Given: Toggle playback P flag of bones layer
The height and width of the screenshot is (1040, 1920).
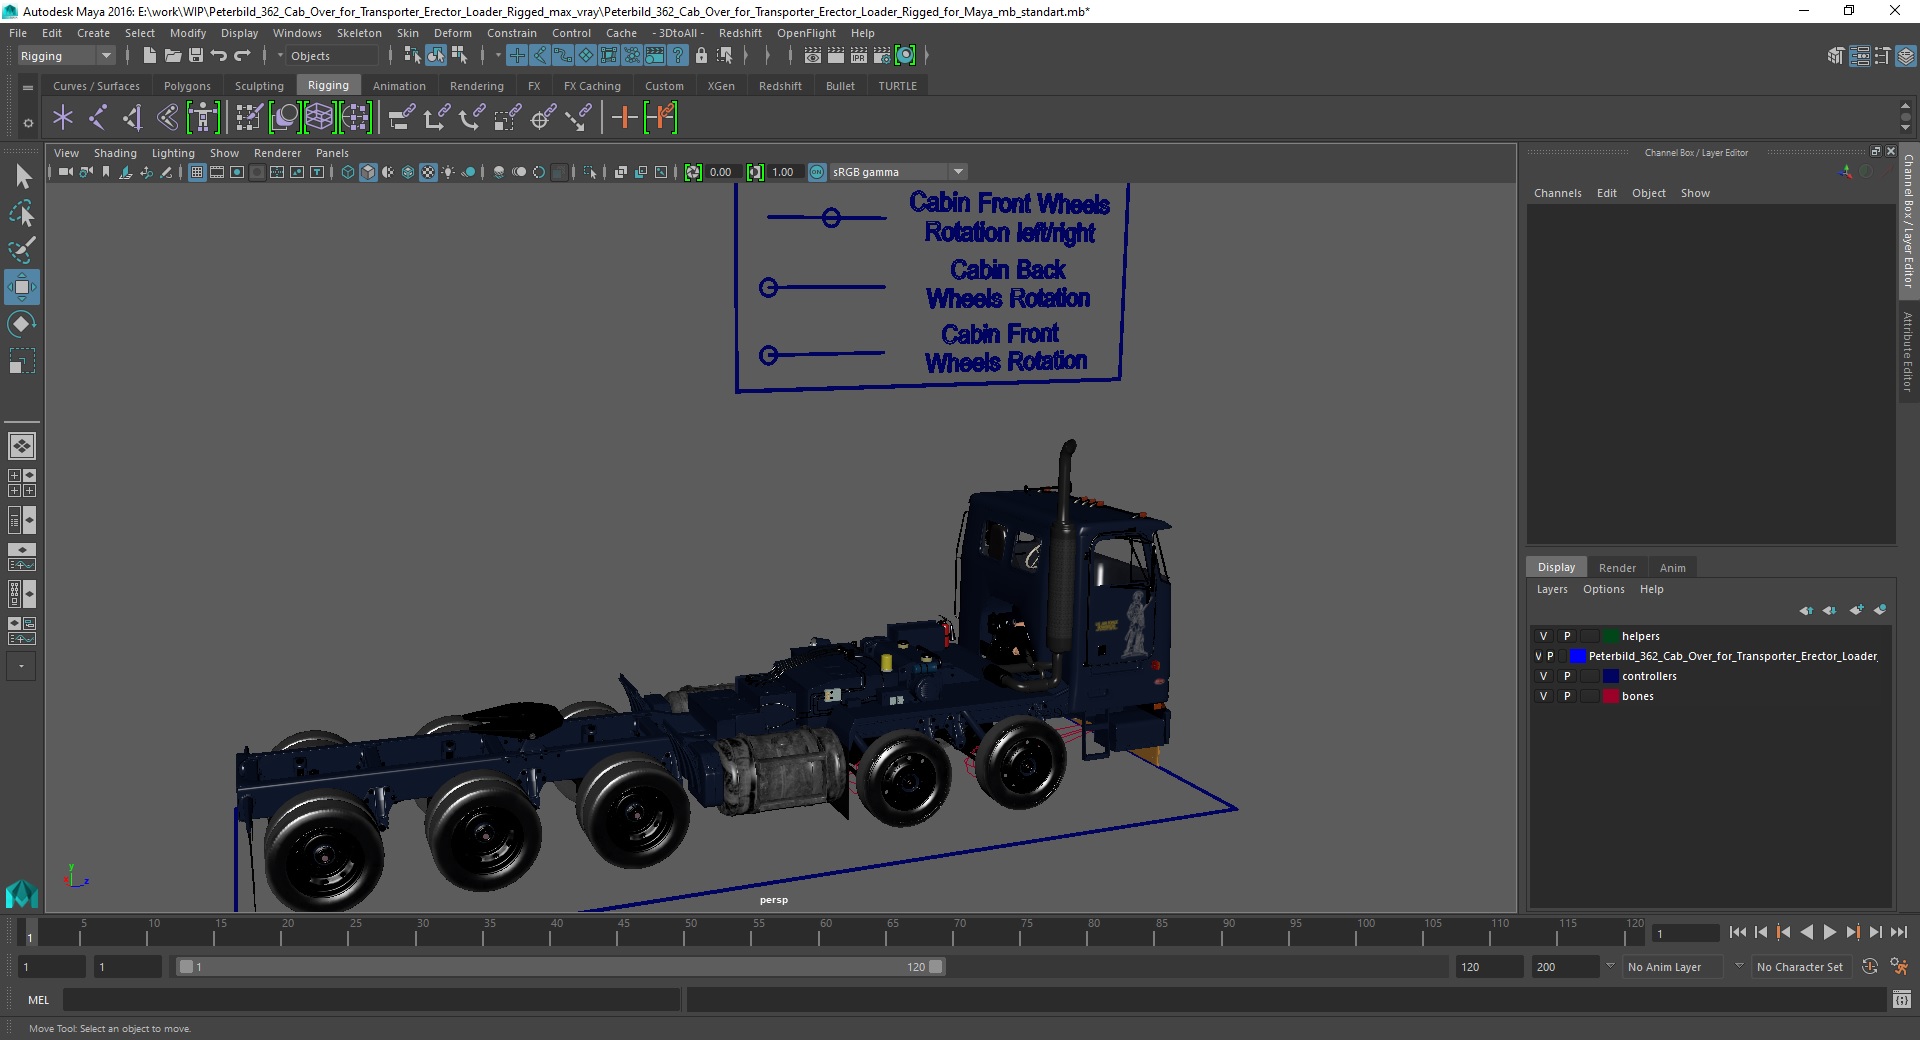Looking at the screenshot, I should click(1567, 696).
